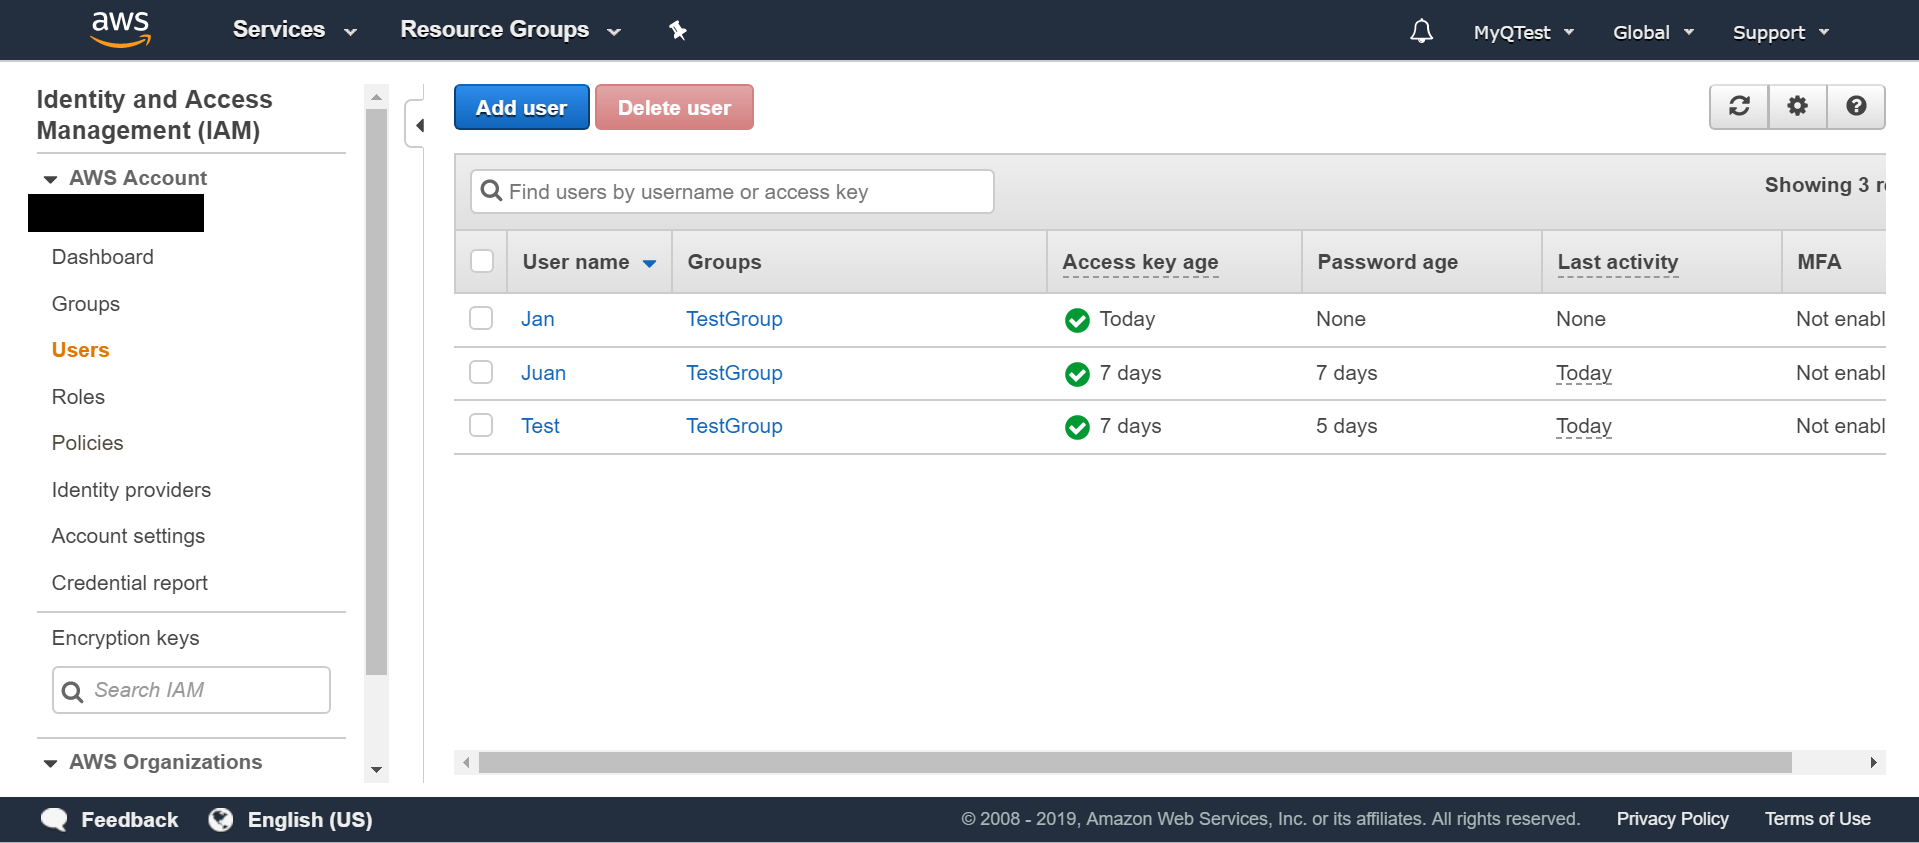Screen dimensions: 1919x843
Task: Go to Policies in the sidebar
Action: (88, 443)
